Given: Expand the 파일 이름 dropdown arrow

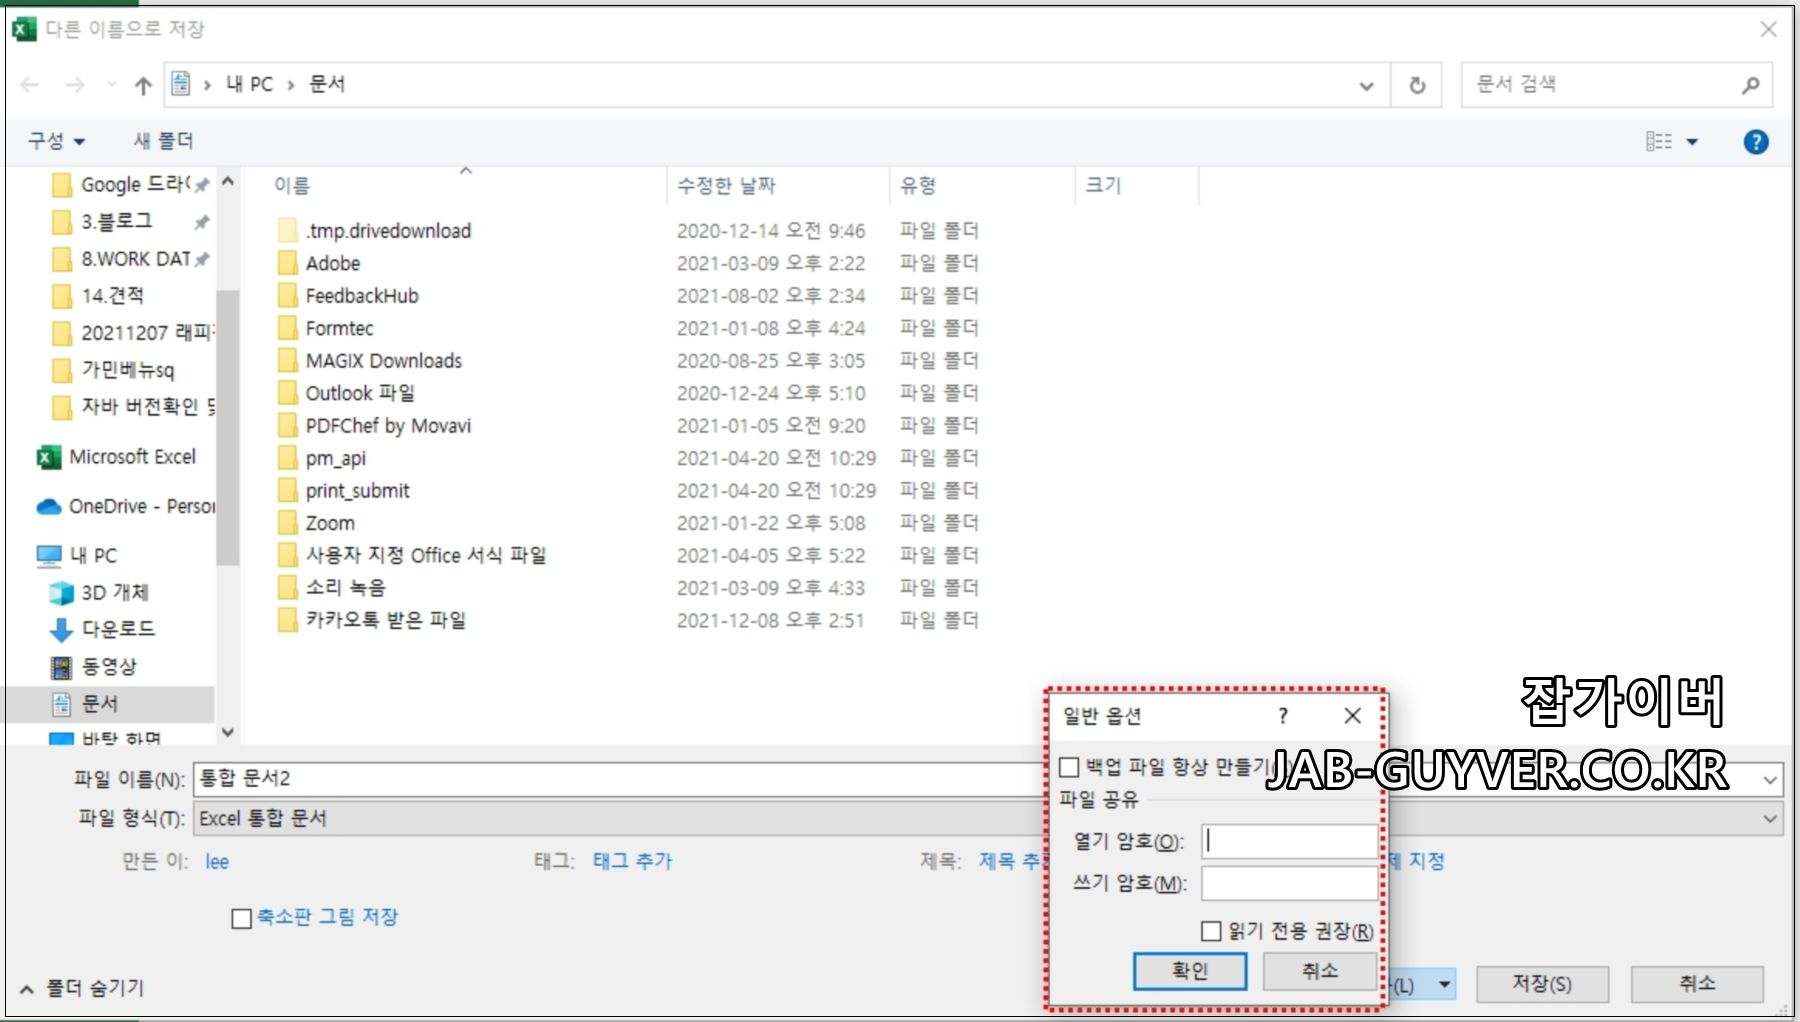Looking at the screenshot, I should click(1770, 779).
